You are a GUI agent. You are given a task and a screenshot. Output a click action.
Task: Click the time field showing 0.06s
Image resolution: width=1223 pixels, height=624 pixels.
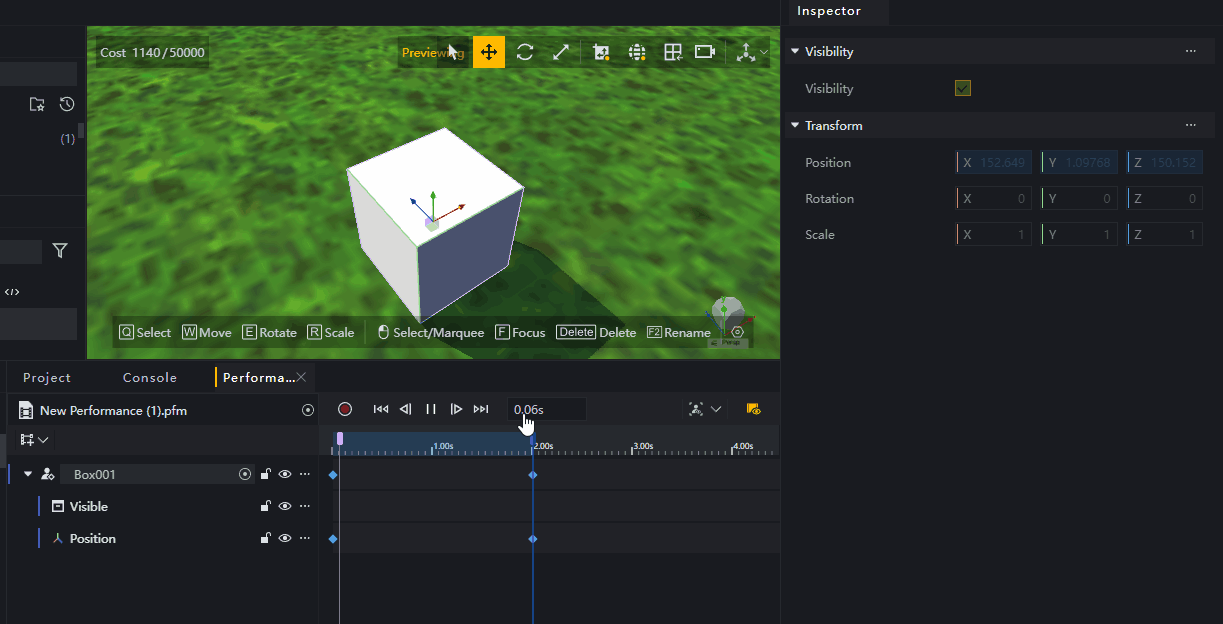[546, 409]
